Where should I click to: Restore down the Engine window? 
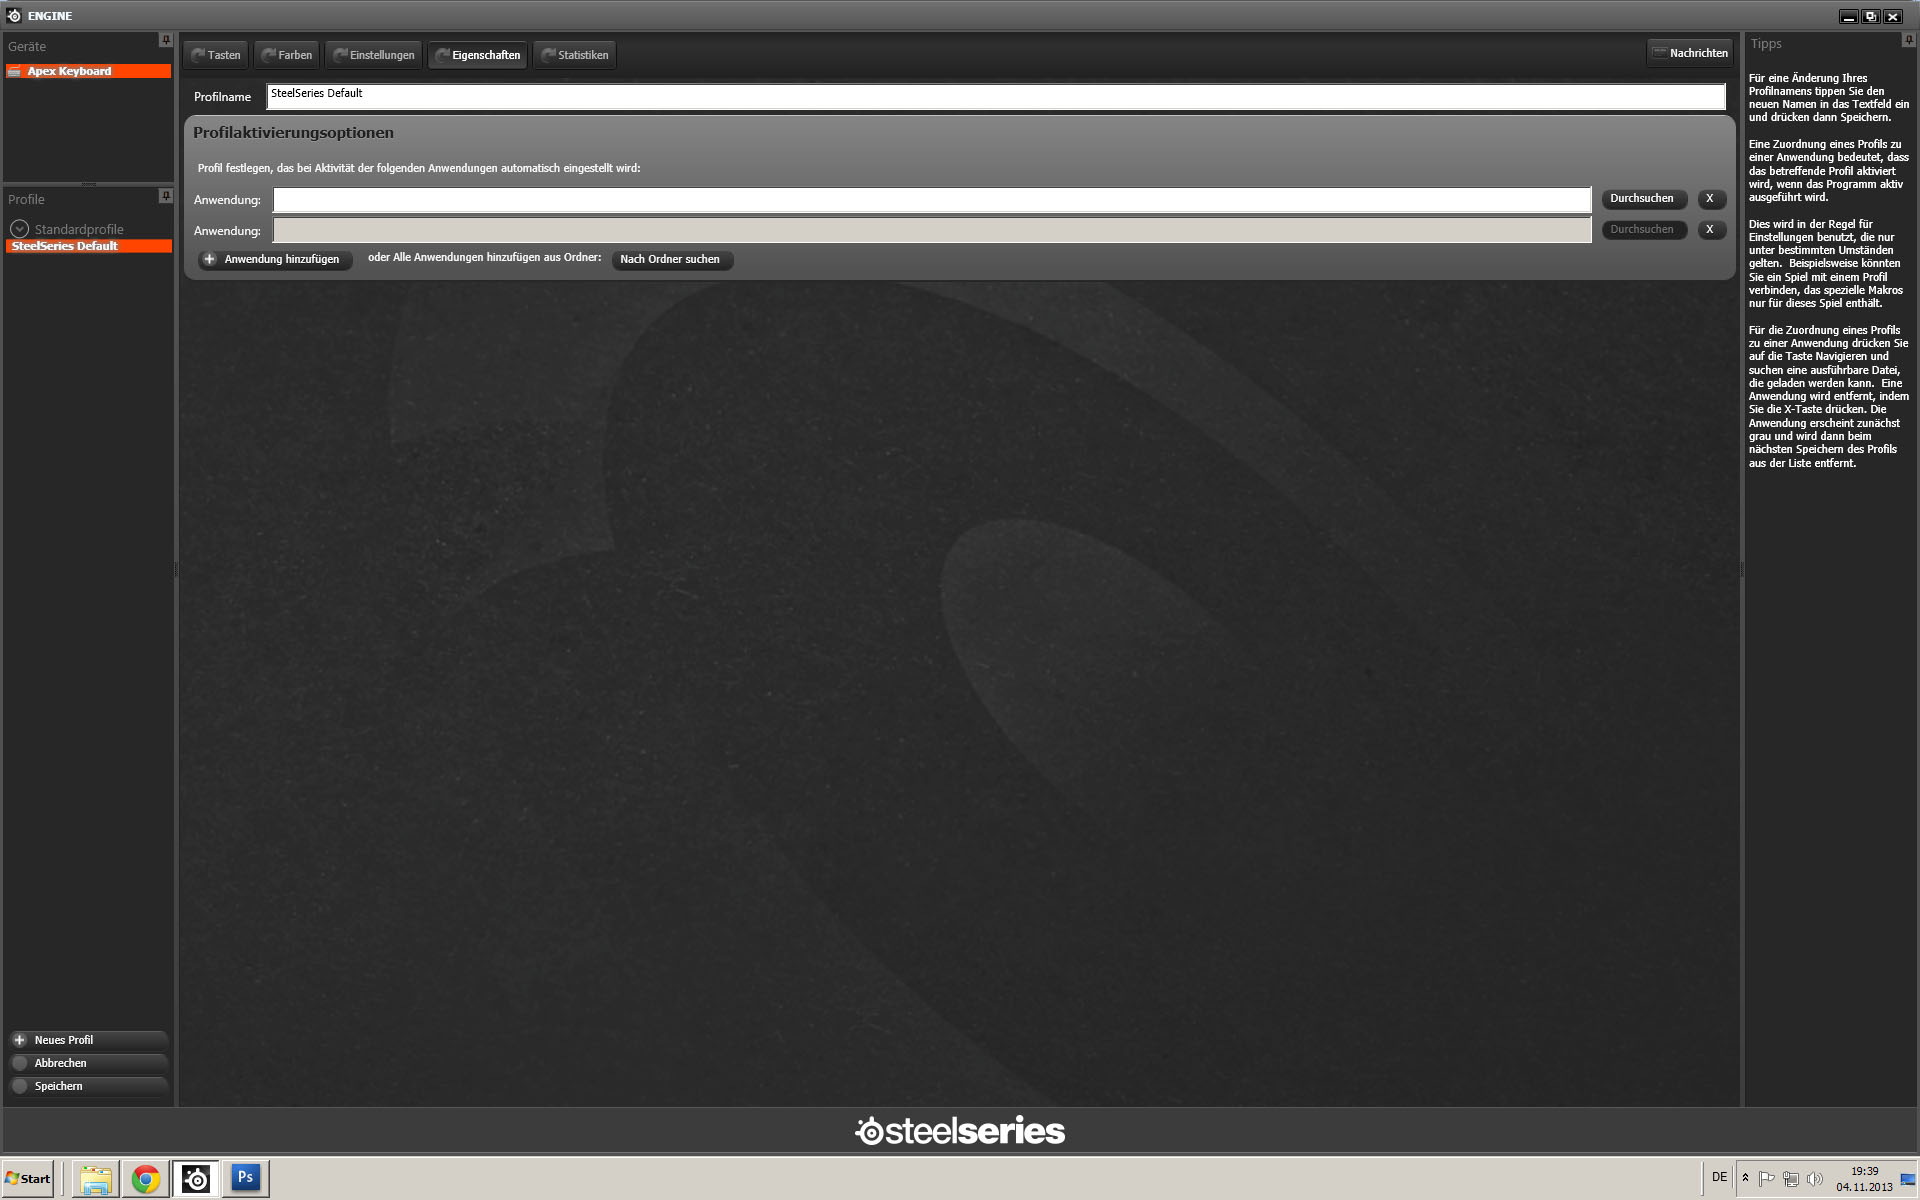pos(1870,16)
